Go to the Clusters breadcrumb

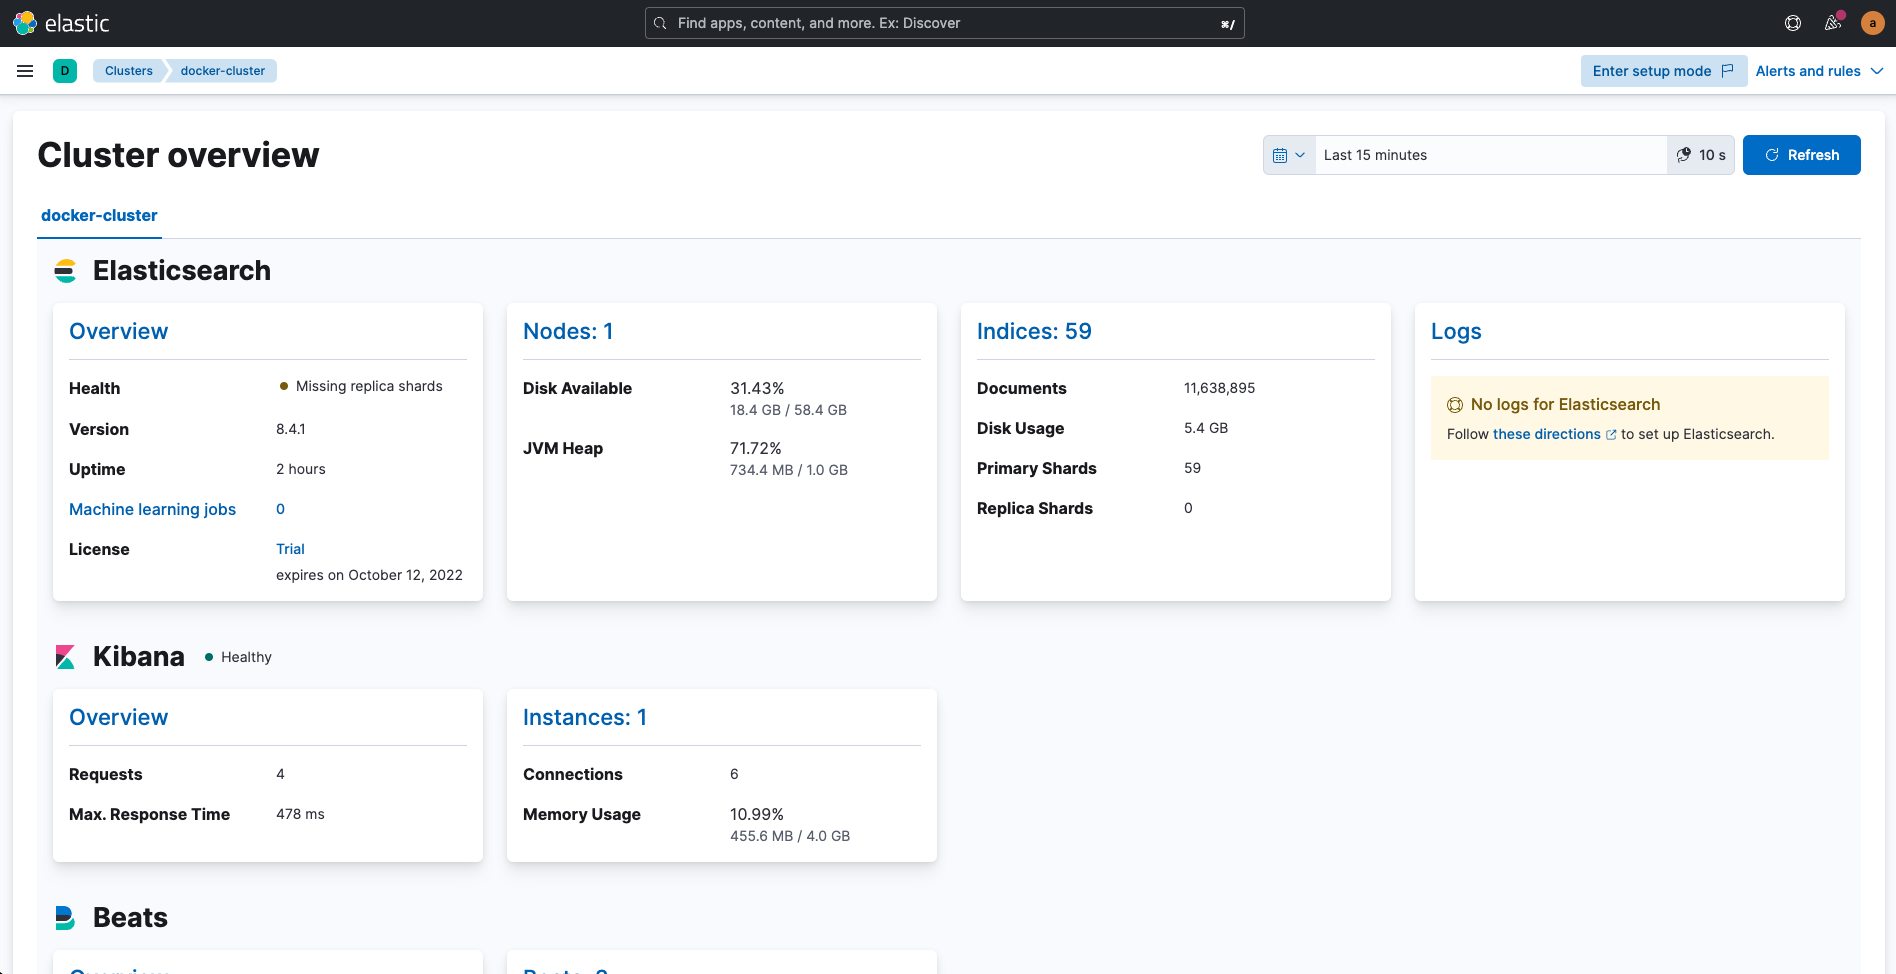(x=129, y=71)
